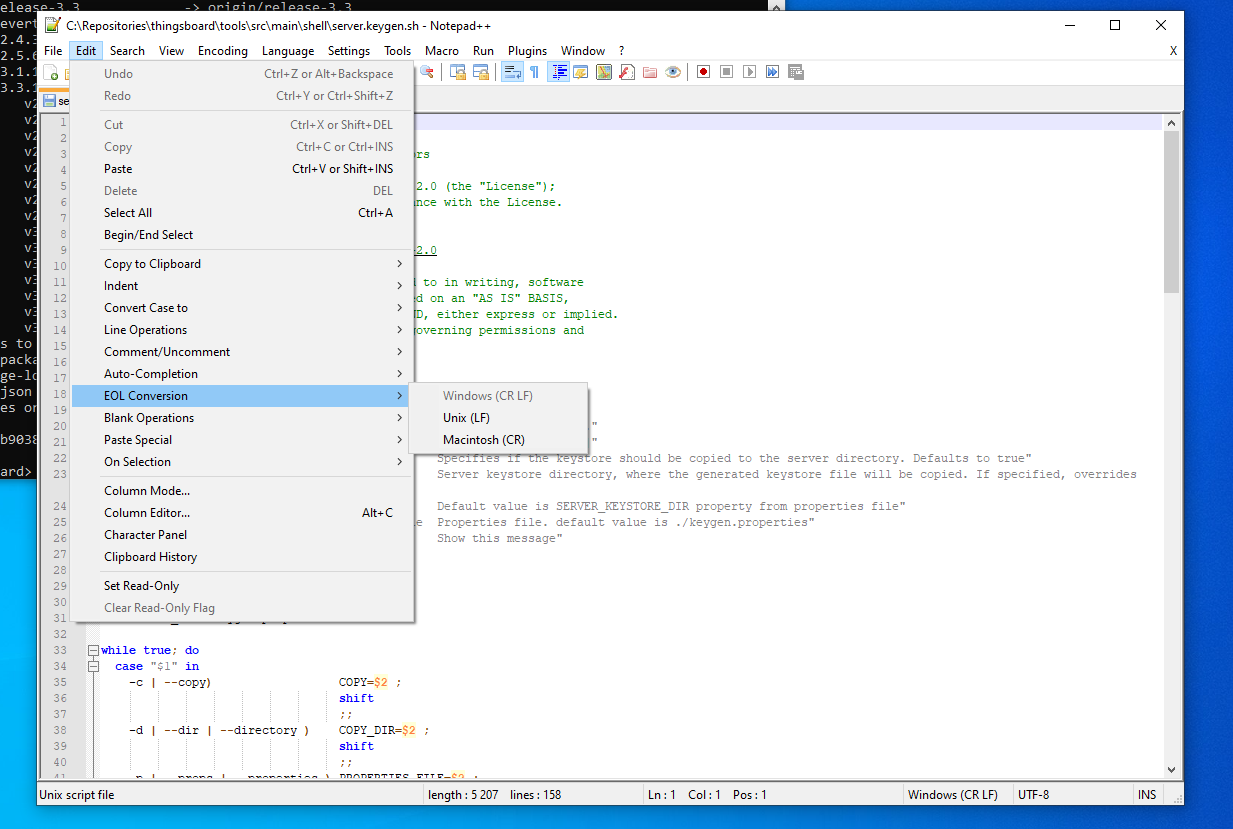Expand the Comment/Uncomment submenu

click(x=242, y=352)
